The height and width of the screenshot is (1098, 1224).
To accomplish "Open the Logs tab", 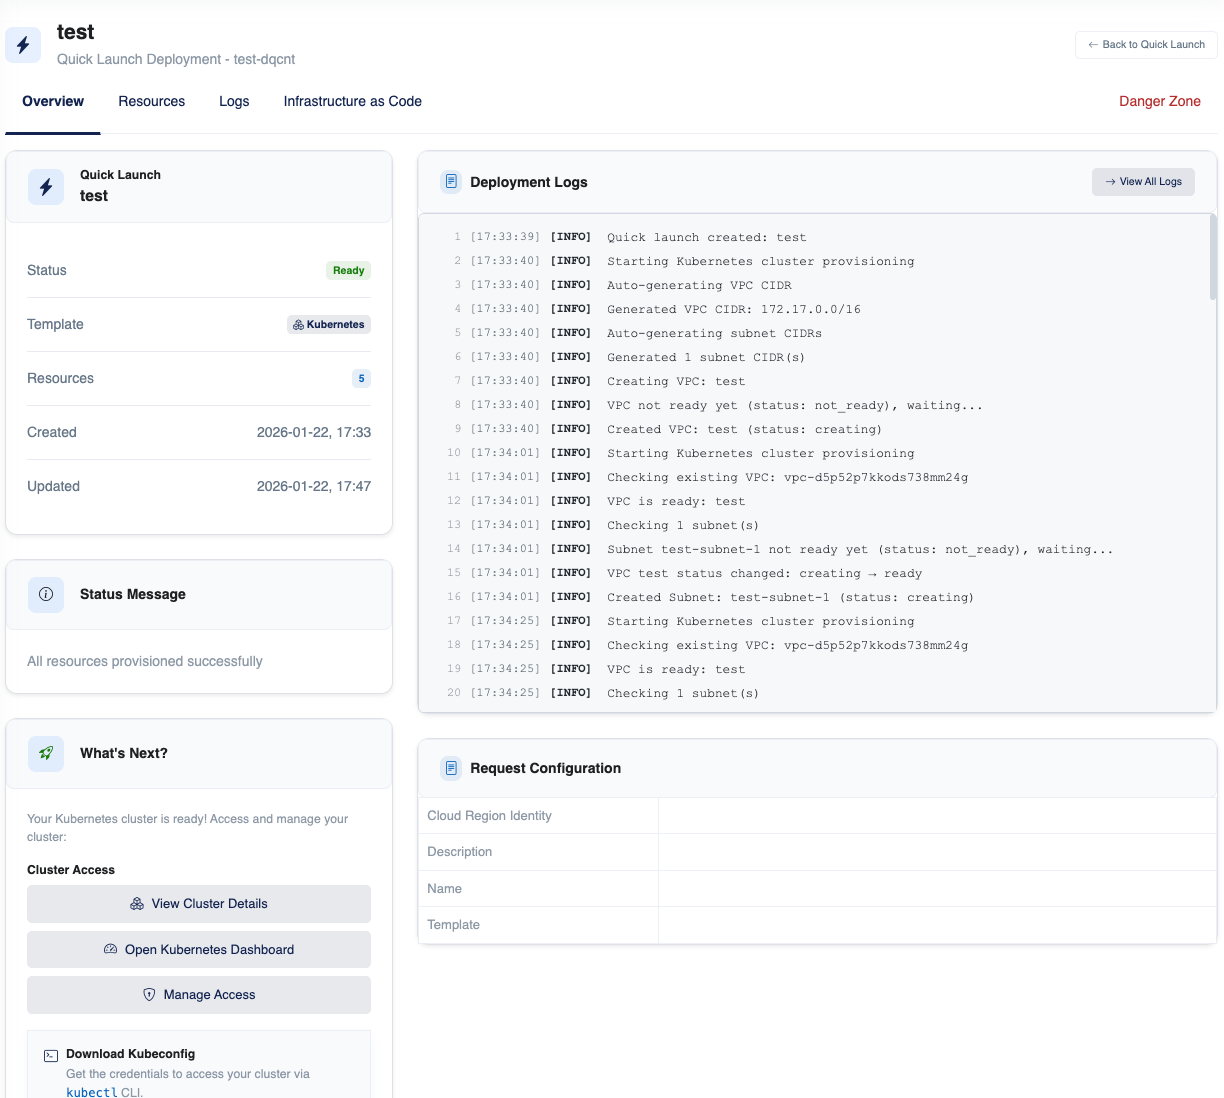I will coord(234,101).
